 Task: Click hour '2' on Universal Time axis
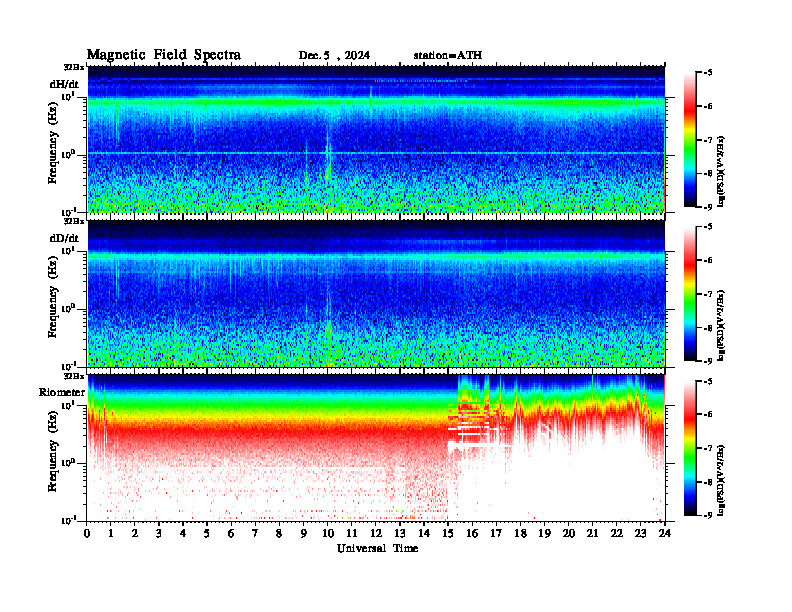(x=135, y=533)
